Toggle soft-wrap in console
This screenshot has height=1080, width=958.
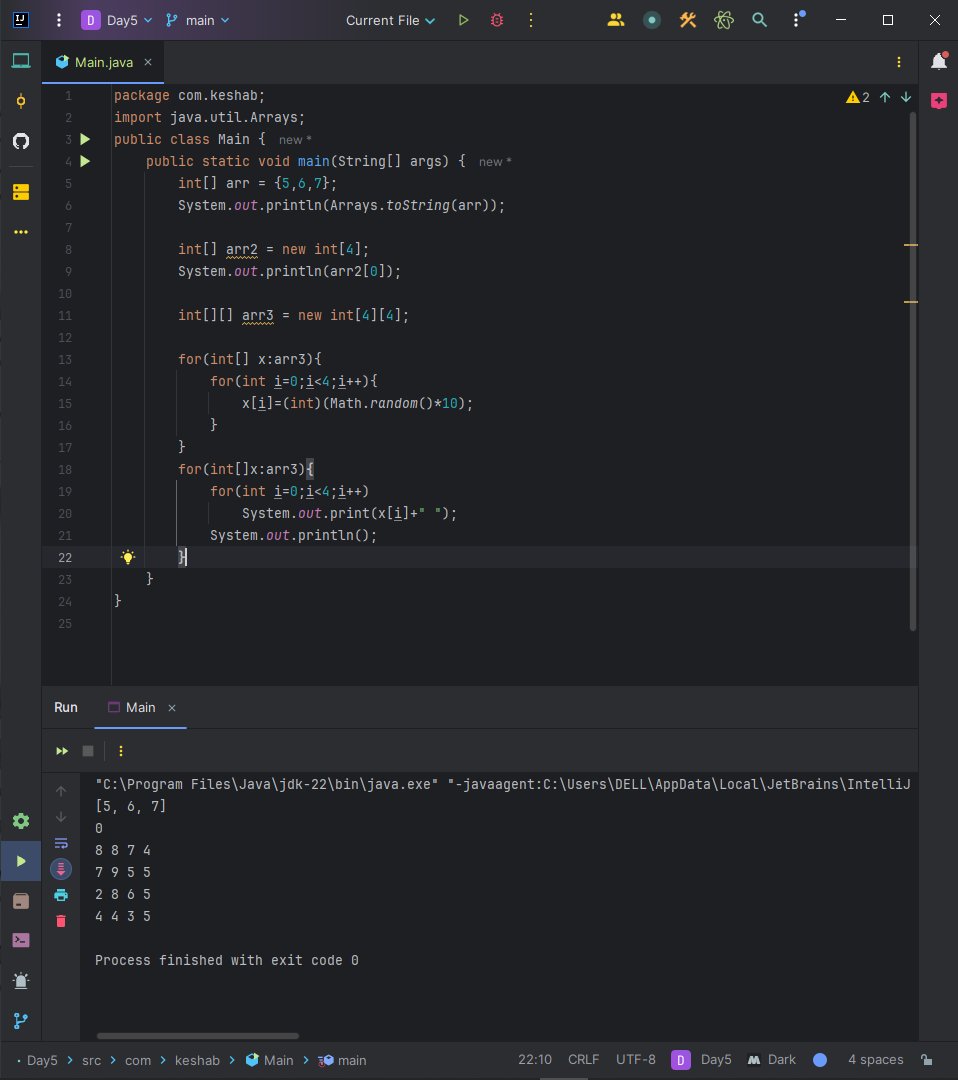[x=61, y=843]
